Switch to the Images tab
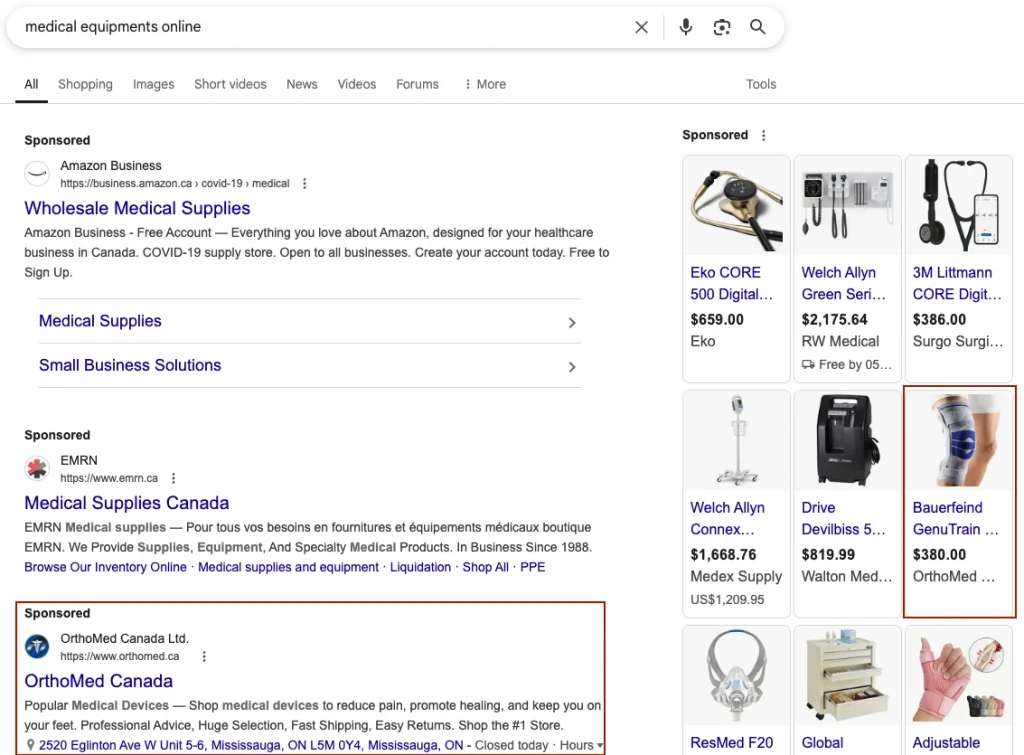The width and height of the screenshot is (1024, 755). (153, 84)
